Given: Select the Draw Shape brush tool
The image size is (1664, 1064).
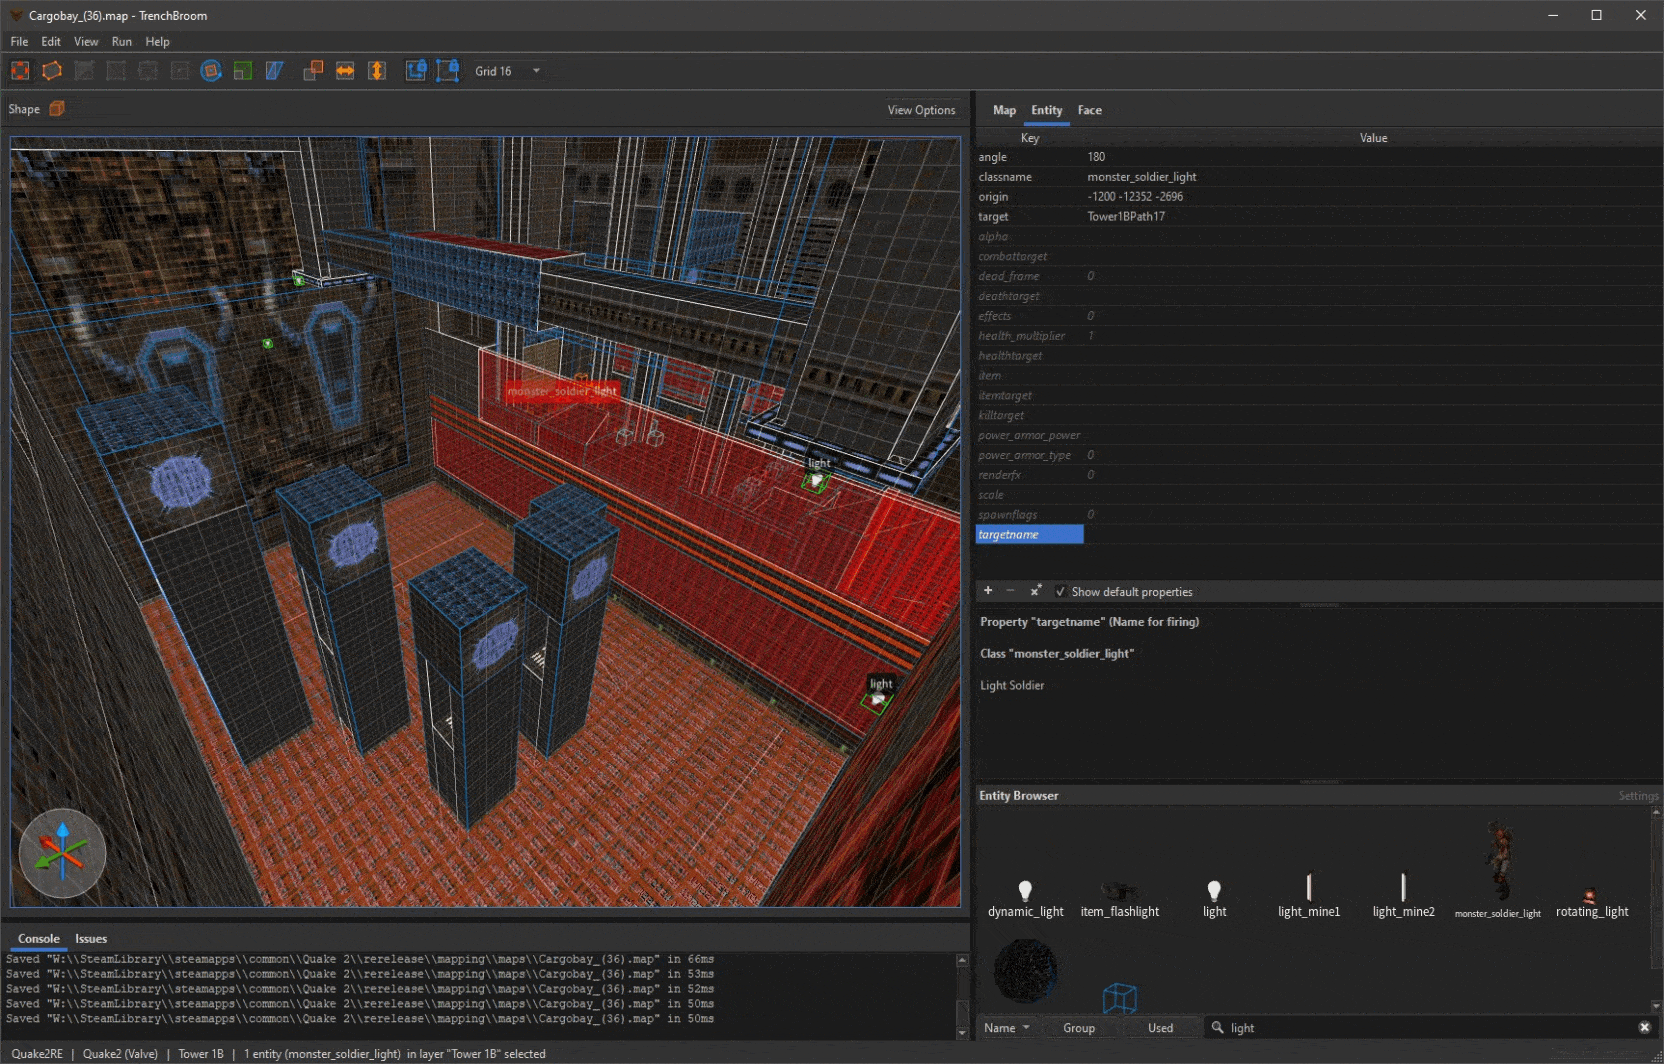Looking at the screenshot, I should coord(20,71).
